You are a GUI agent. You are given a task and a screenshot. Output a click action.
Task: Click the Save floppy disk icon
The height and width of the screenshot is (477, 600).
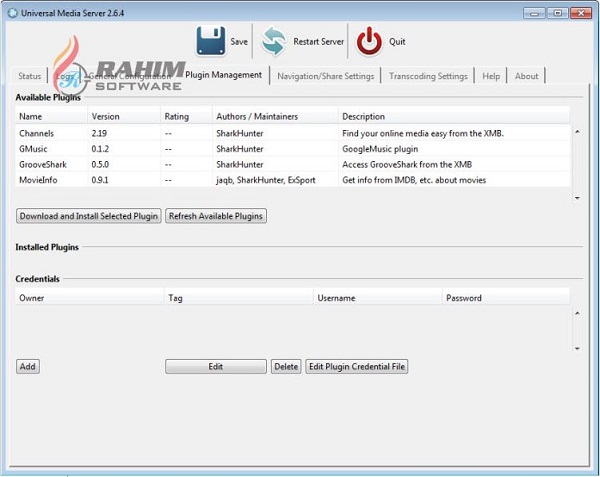(211, 42)
